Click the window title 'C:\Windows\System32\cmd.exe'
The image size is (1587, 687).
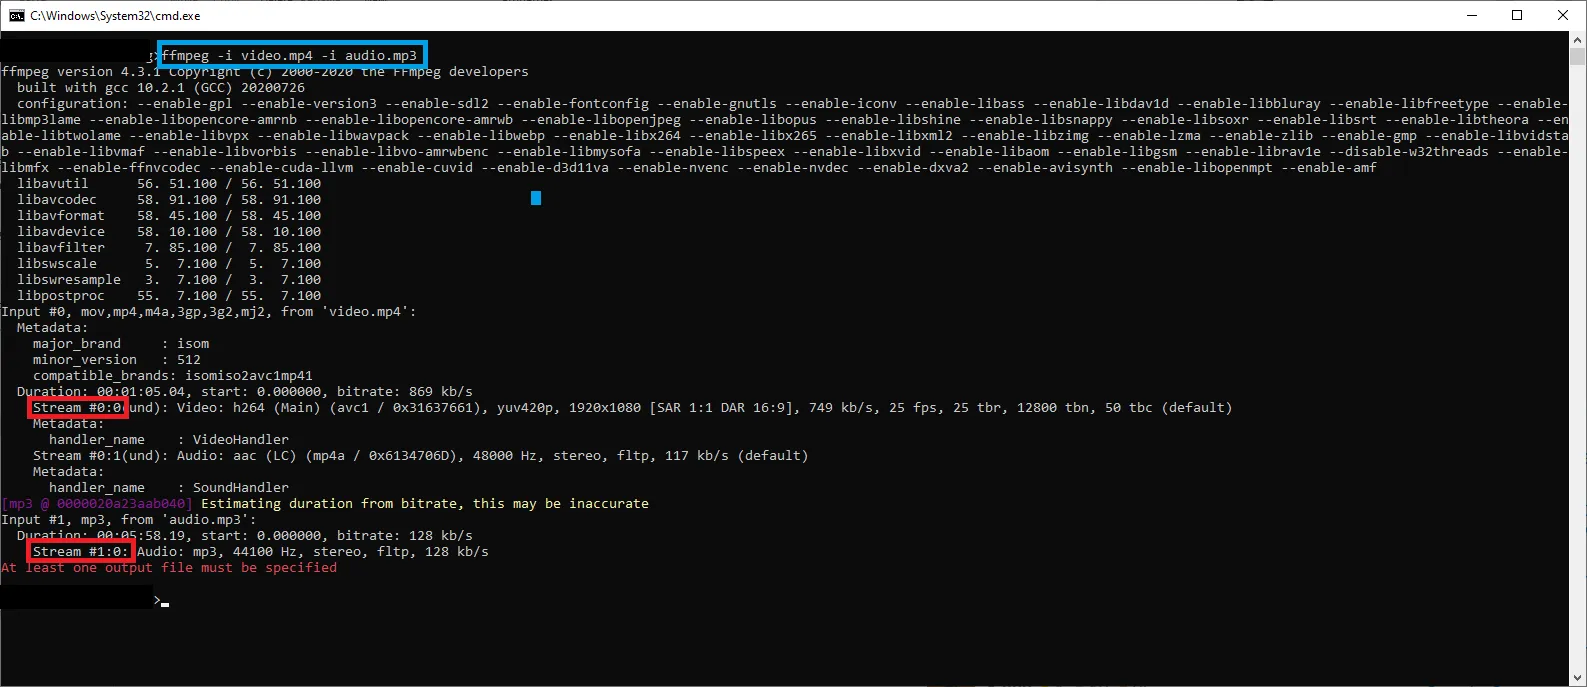pyautogui.click(x=115, y=16)
